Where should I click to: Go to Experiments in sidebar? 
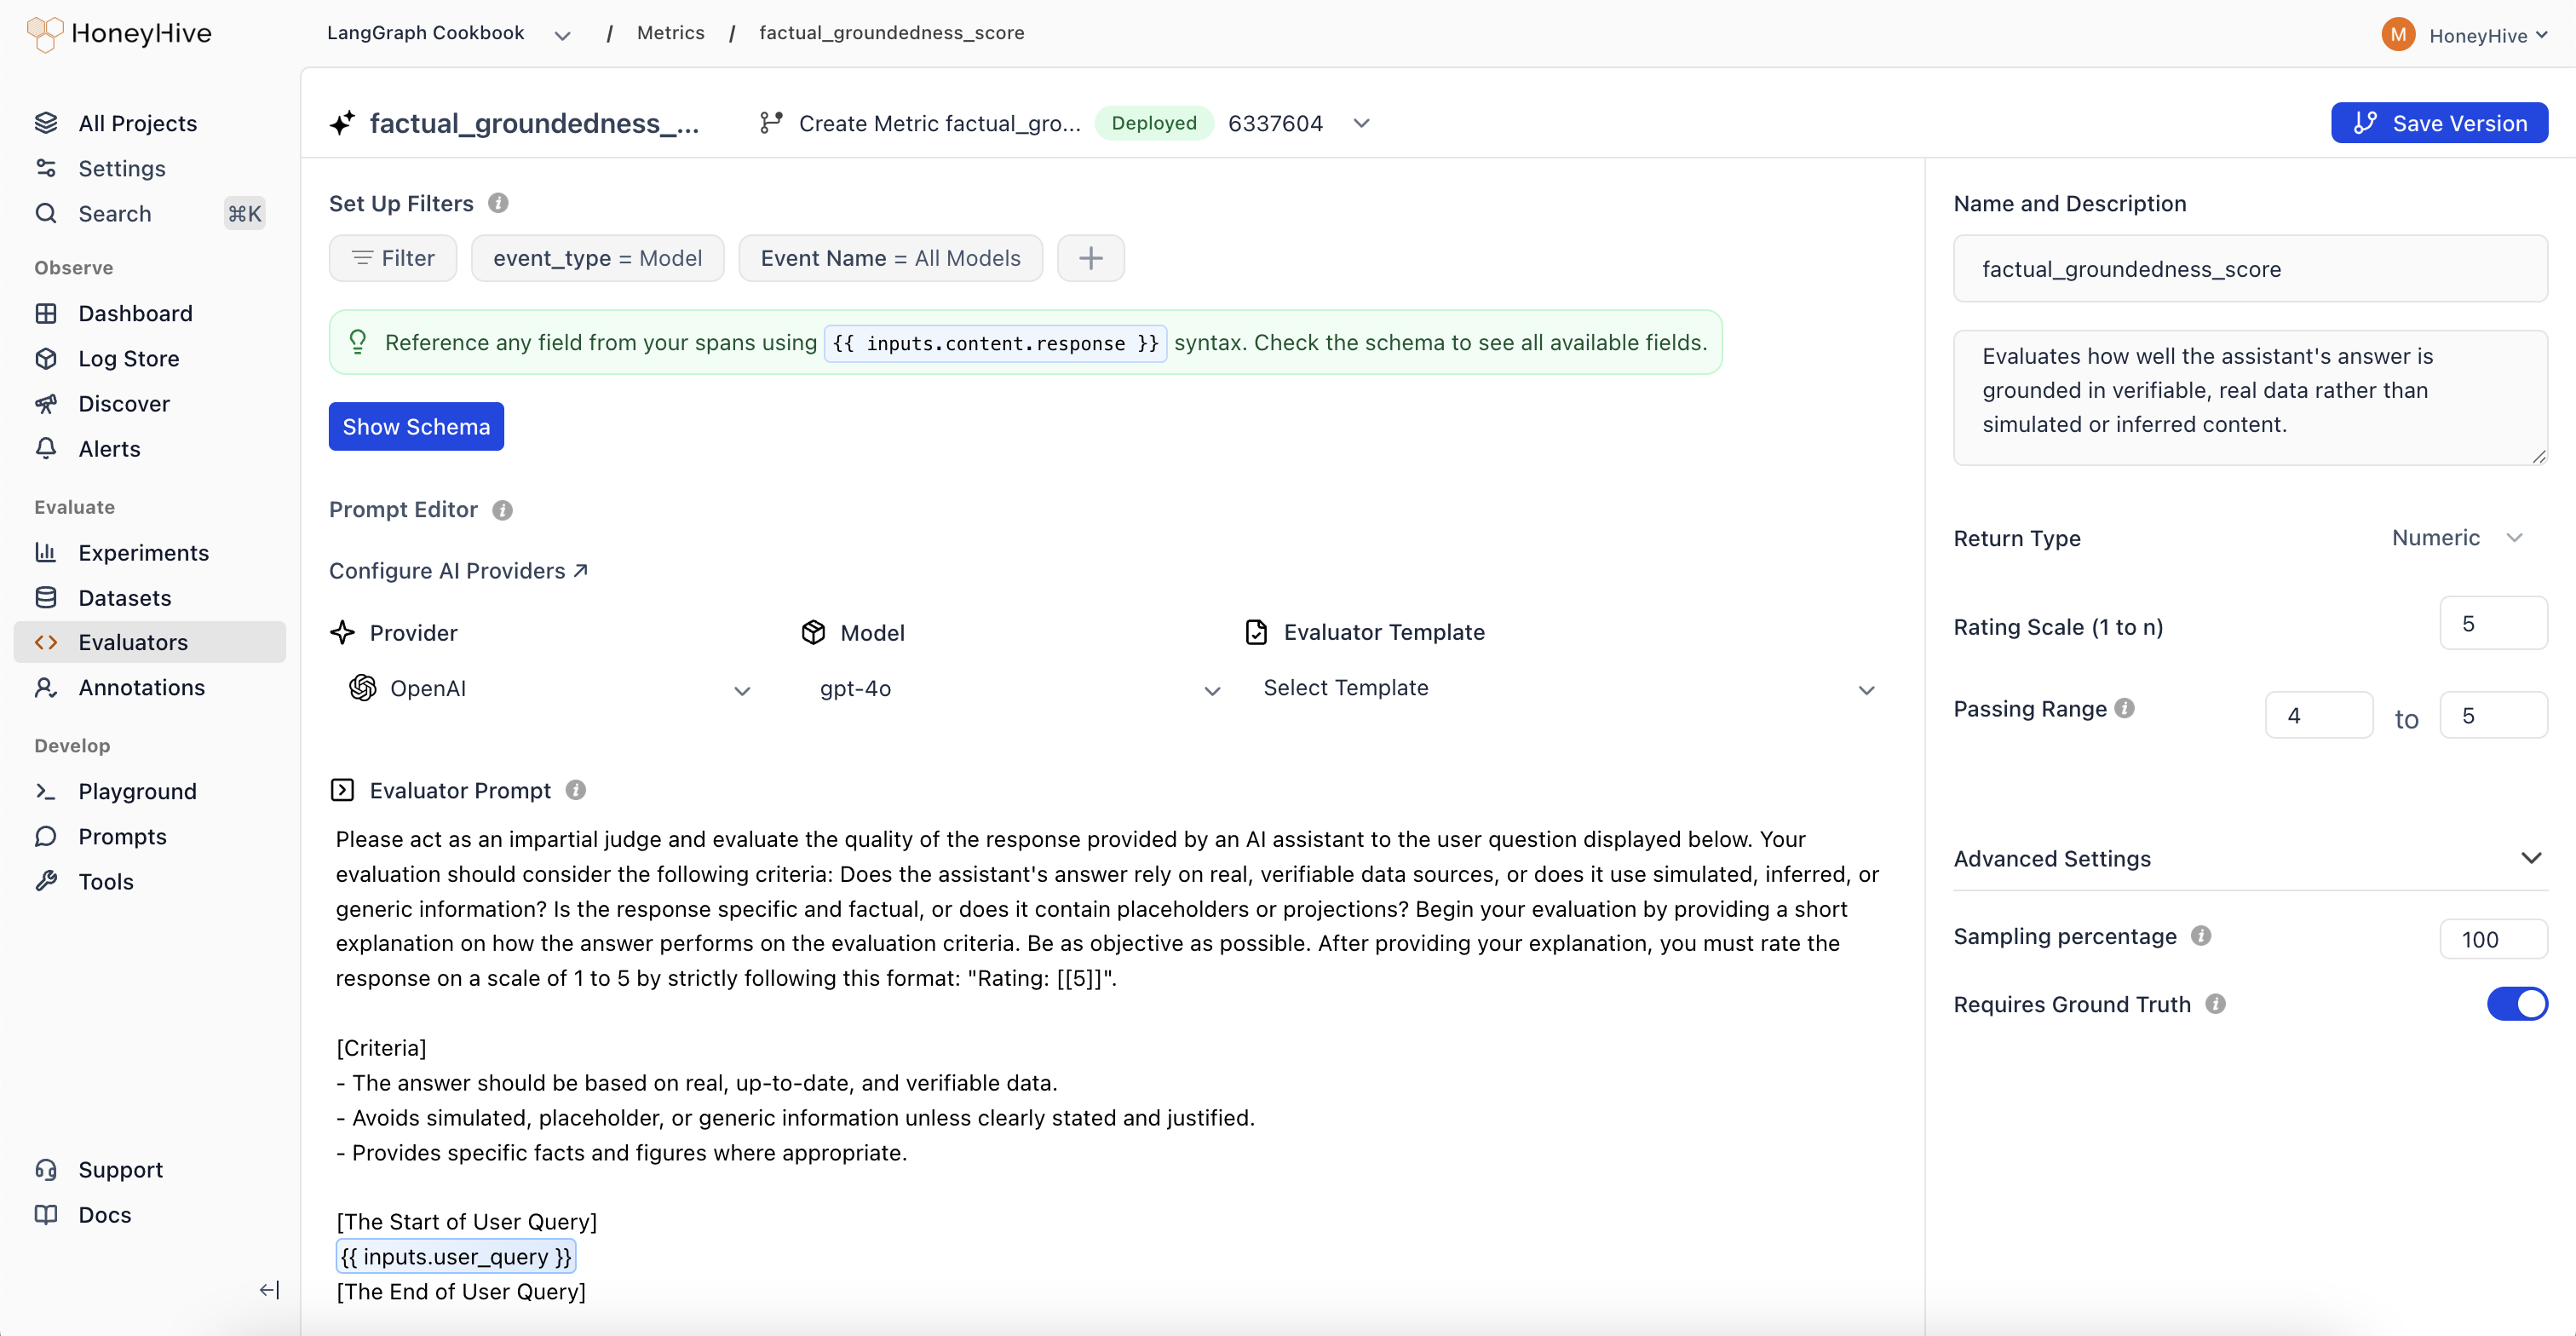click(143, 552)
